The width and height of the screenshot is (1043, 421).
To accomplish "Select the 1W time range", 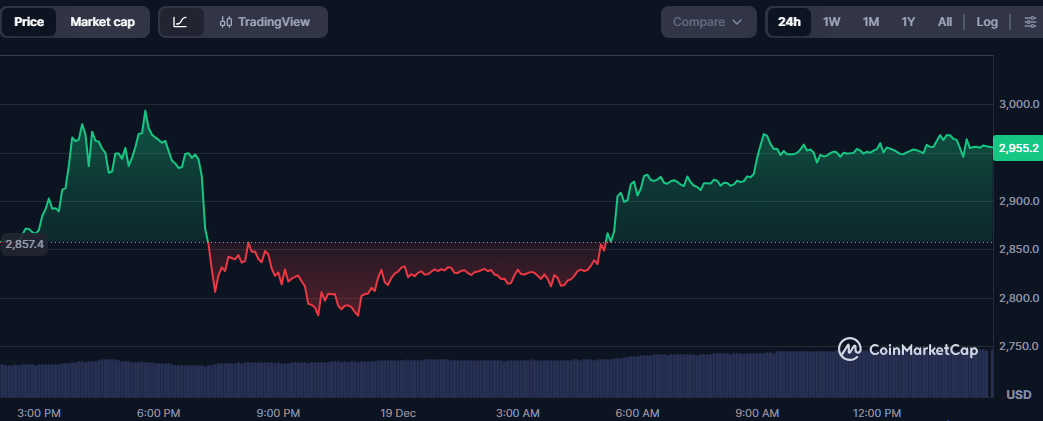I will (x=831, y=22).
